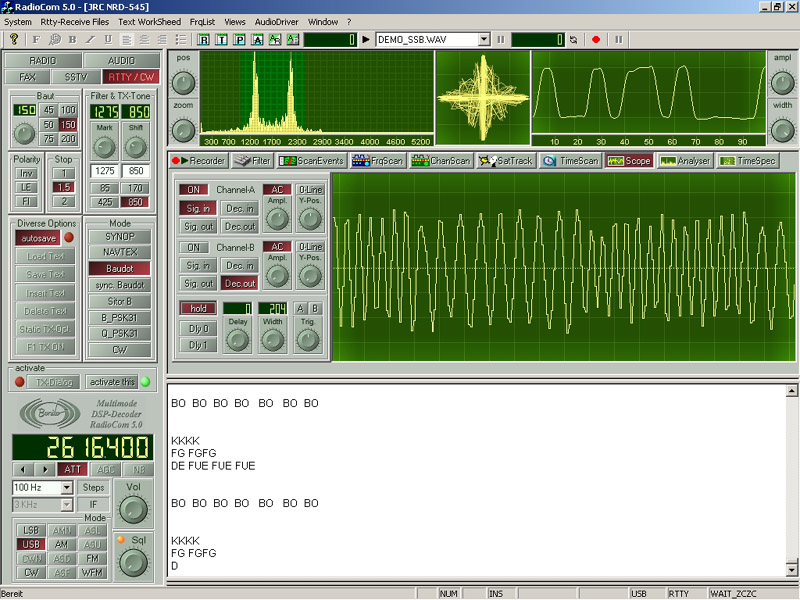Screen dimensions: 800x600
Task: Click the loop/repeat icon in toolbar
Action: [x=574, y=39]
